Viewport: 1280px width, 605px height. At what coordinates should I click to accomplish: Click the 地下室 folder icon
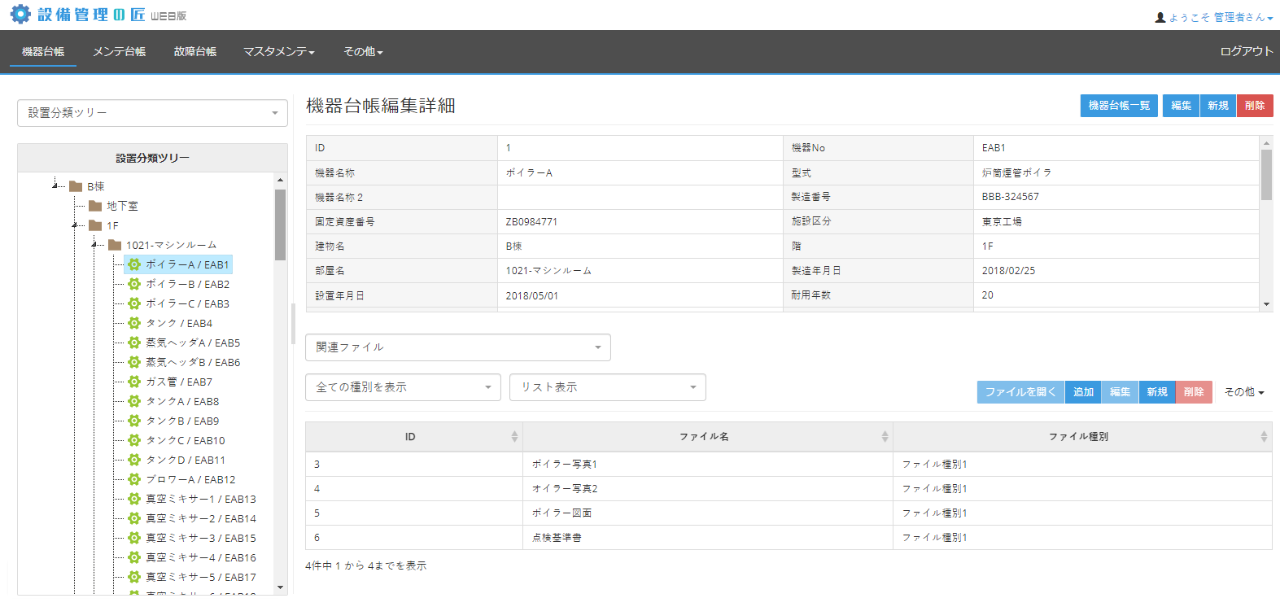[x=96, y=206]
